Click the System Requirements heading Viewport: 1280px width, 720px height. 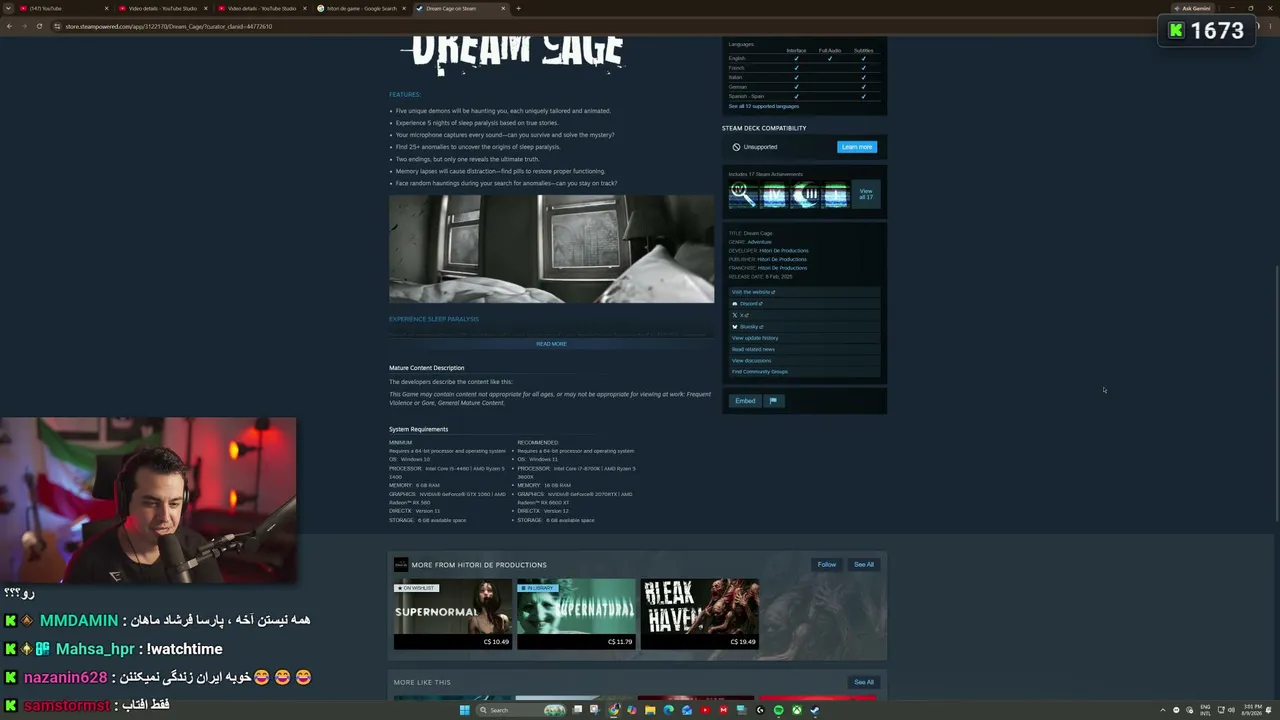coord(419,430)
